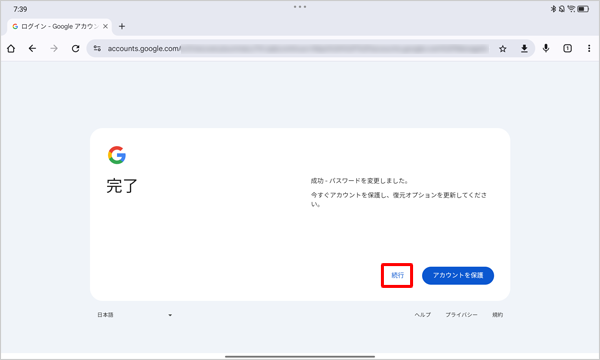
Task: Navigate back with the left arrow
Action: (x=33, y=49)
